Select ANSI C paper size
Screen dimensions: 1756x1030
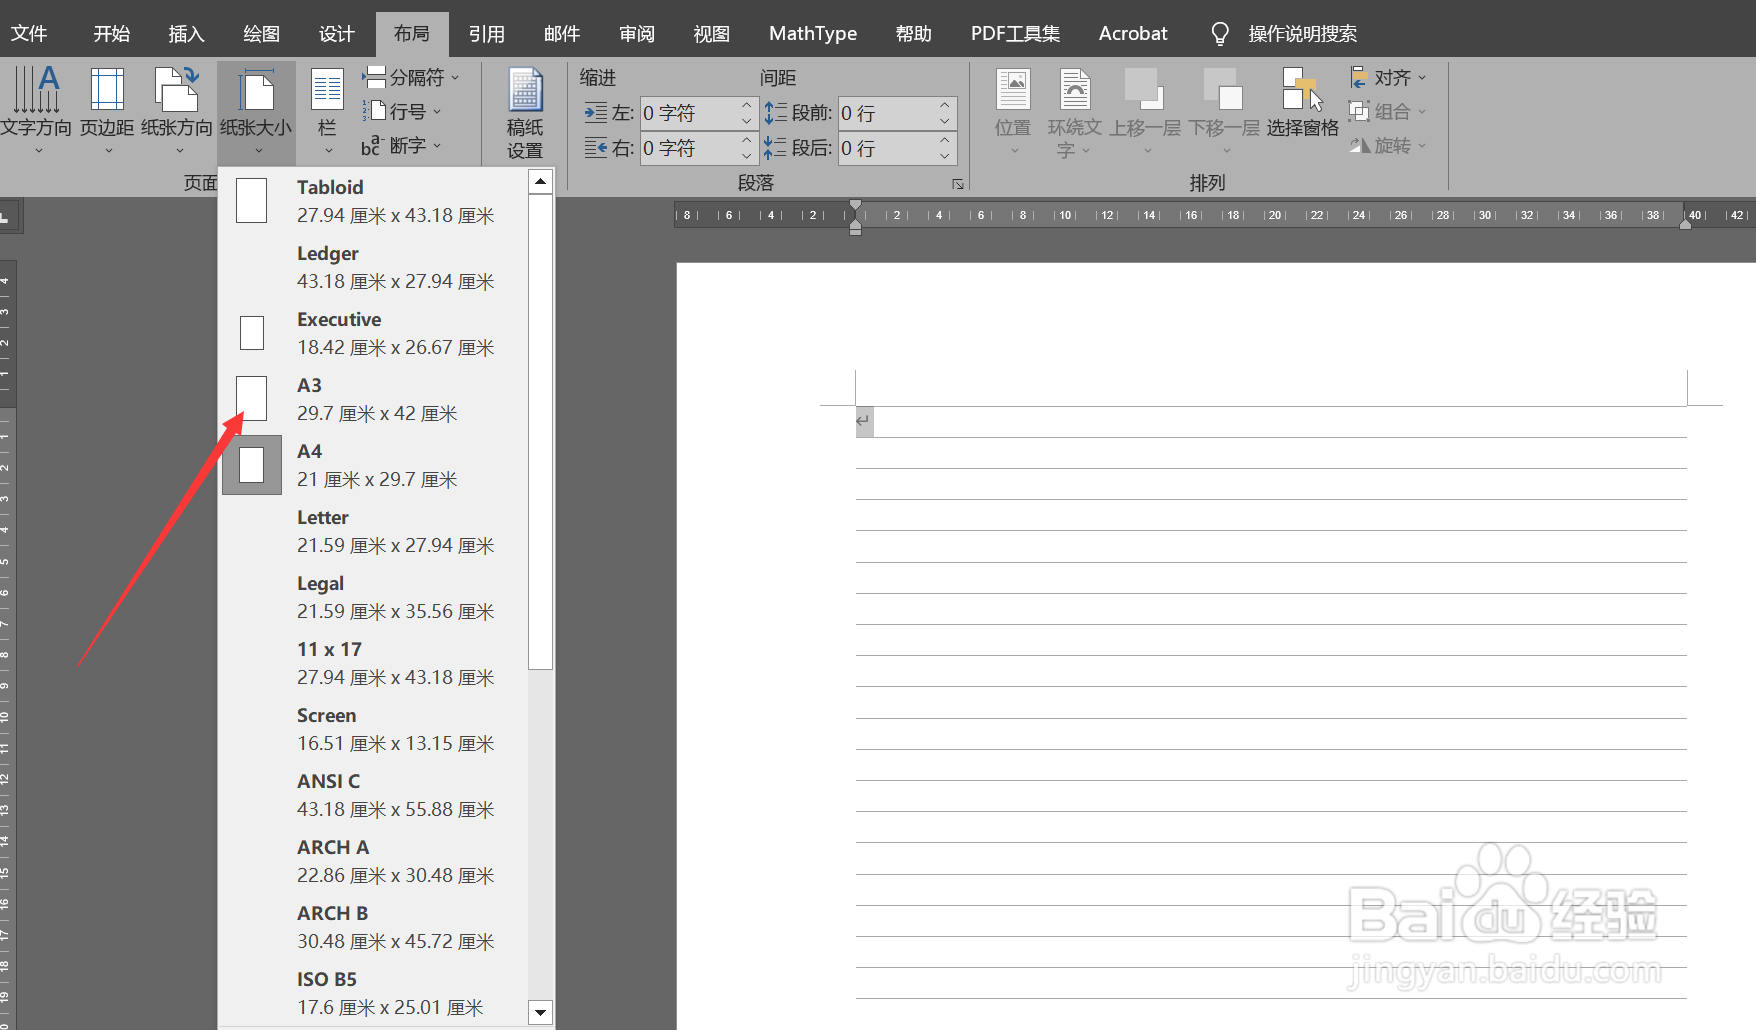coord(373,795)
